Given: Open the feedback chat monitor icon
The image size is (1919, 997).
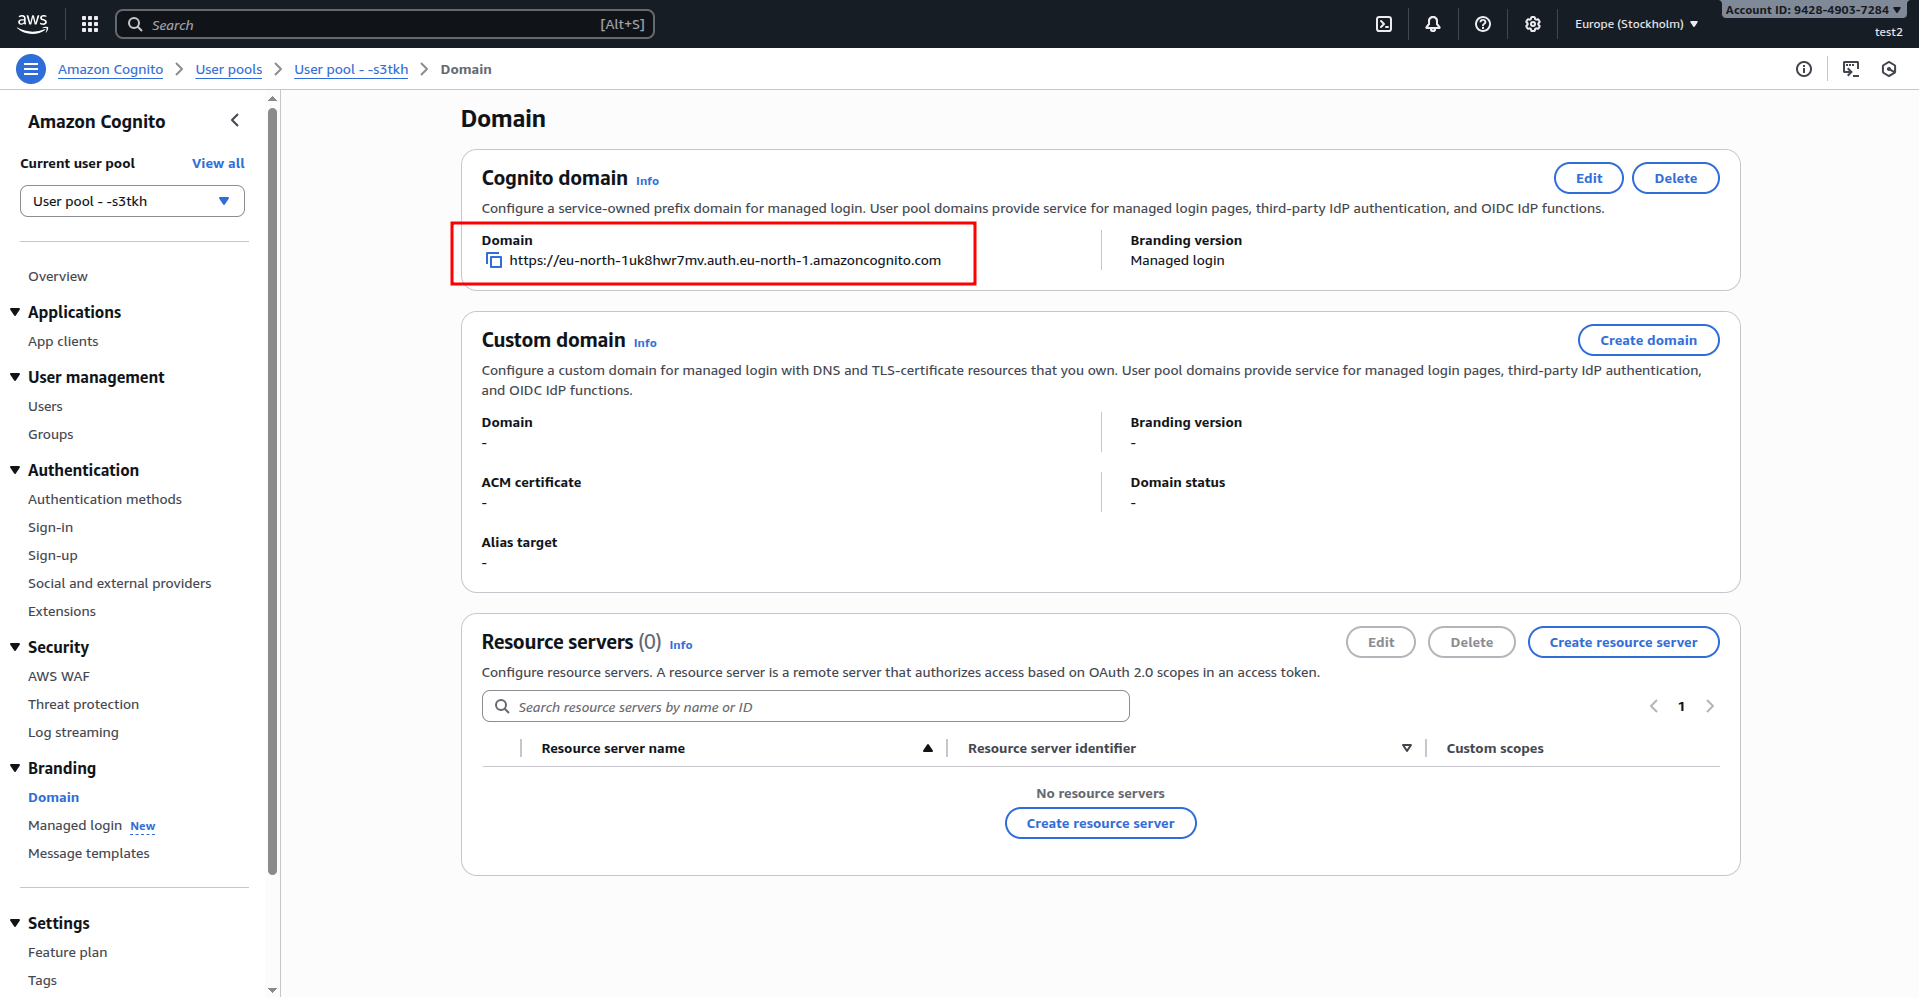Looking at the screenshot, I should coord(1851,69).
